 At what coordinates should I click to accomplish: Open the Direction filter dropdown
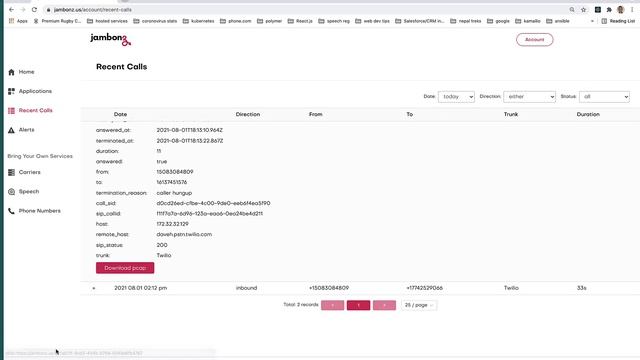point(529,97)
